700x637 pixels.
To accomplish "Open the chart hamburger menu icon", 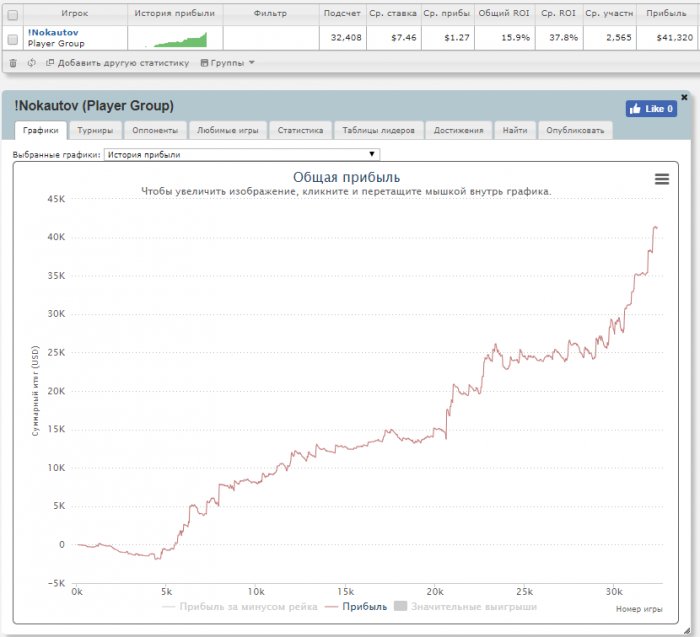I will [x=661, y=179].
